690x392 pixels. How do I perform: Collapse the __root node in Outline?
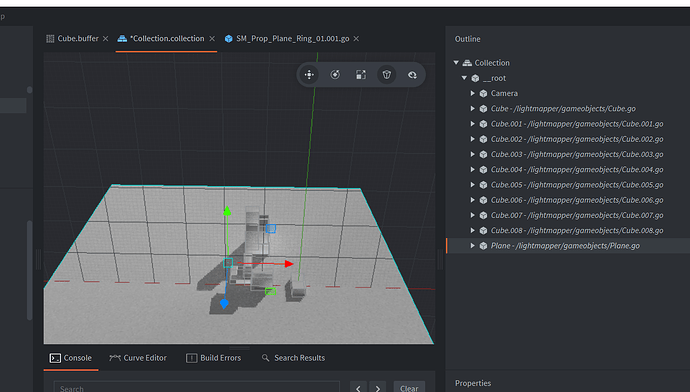464,78
